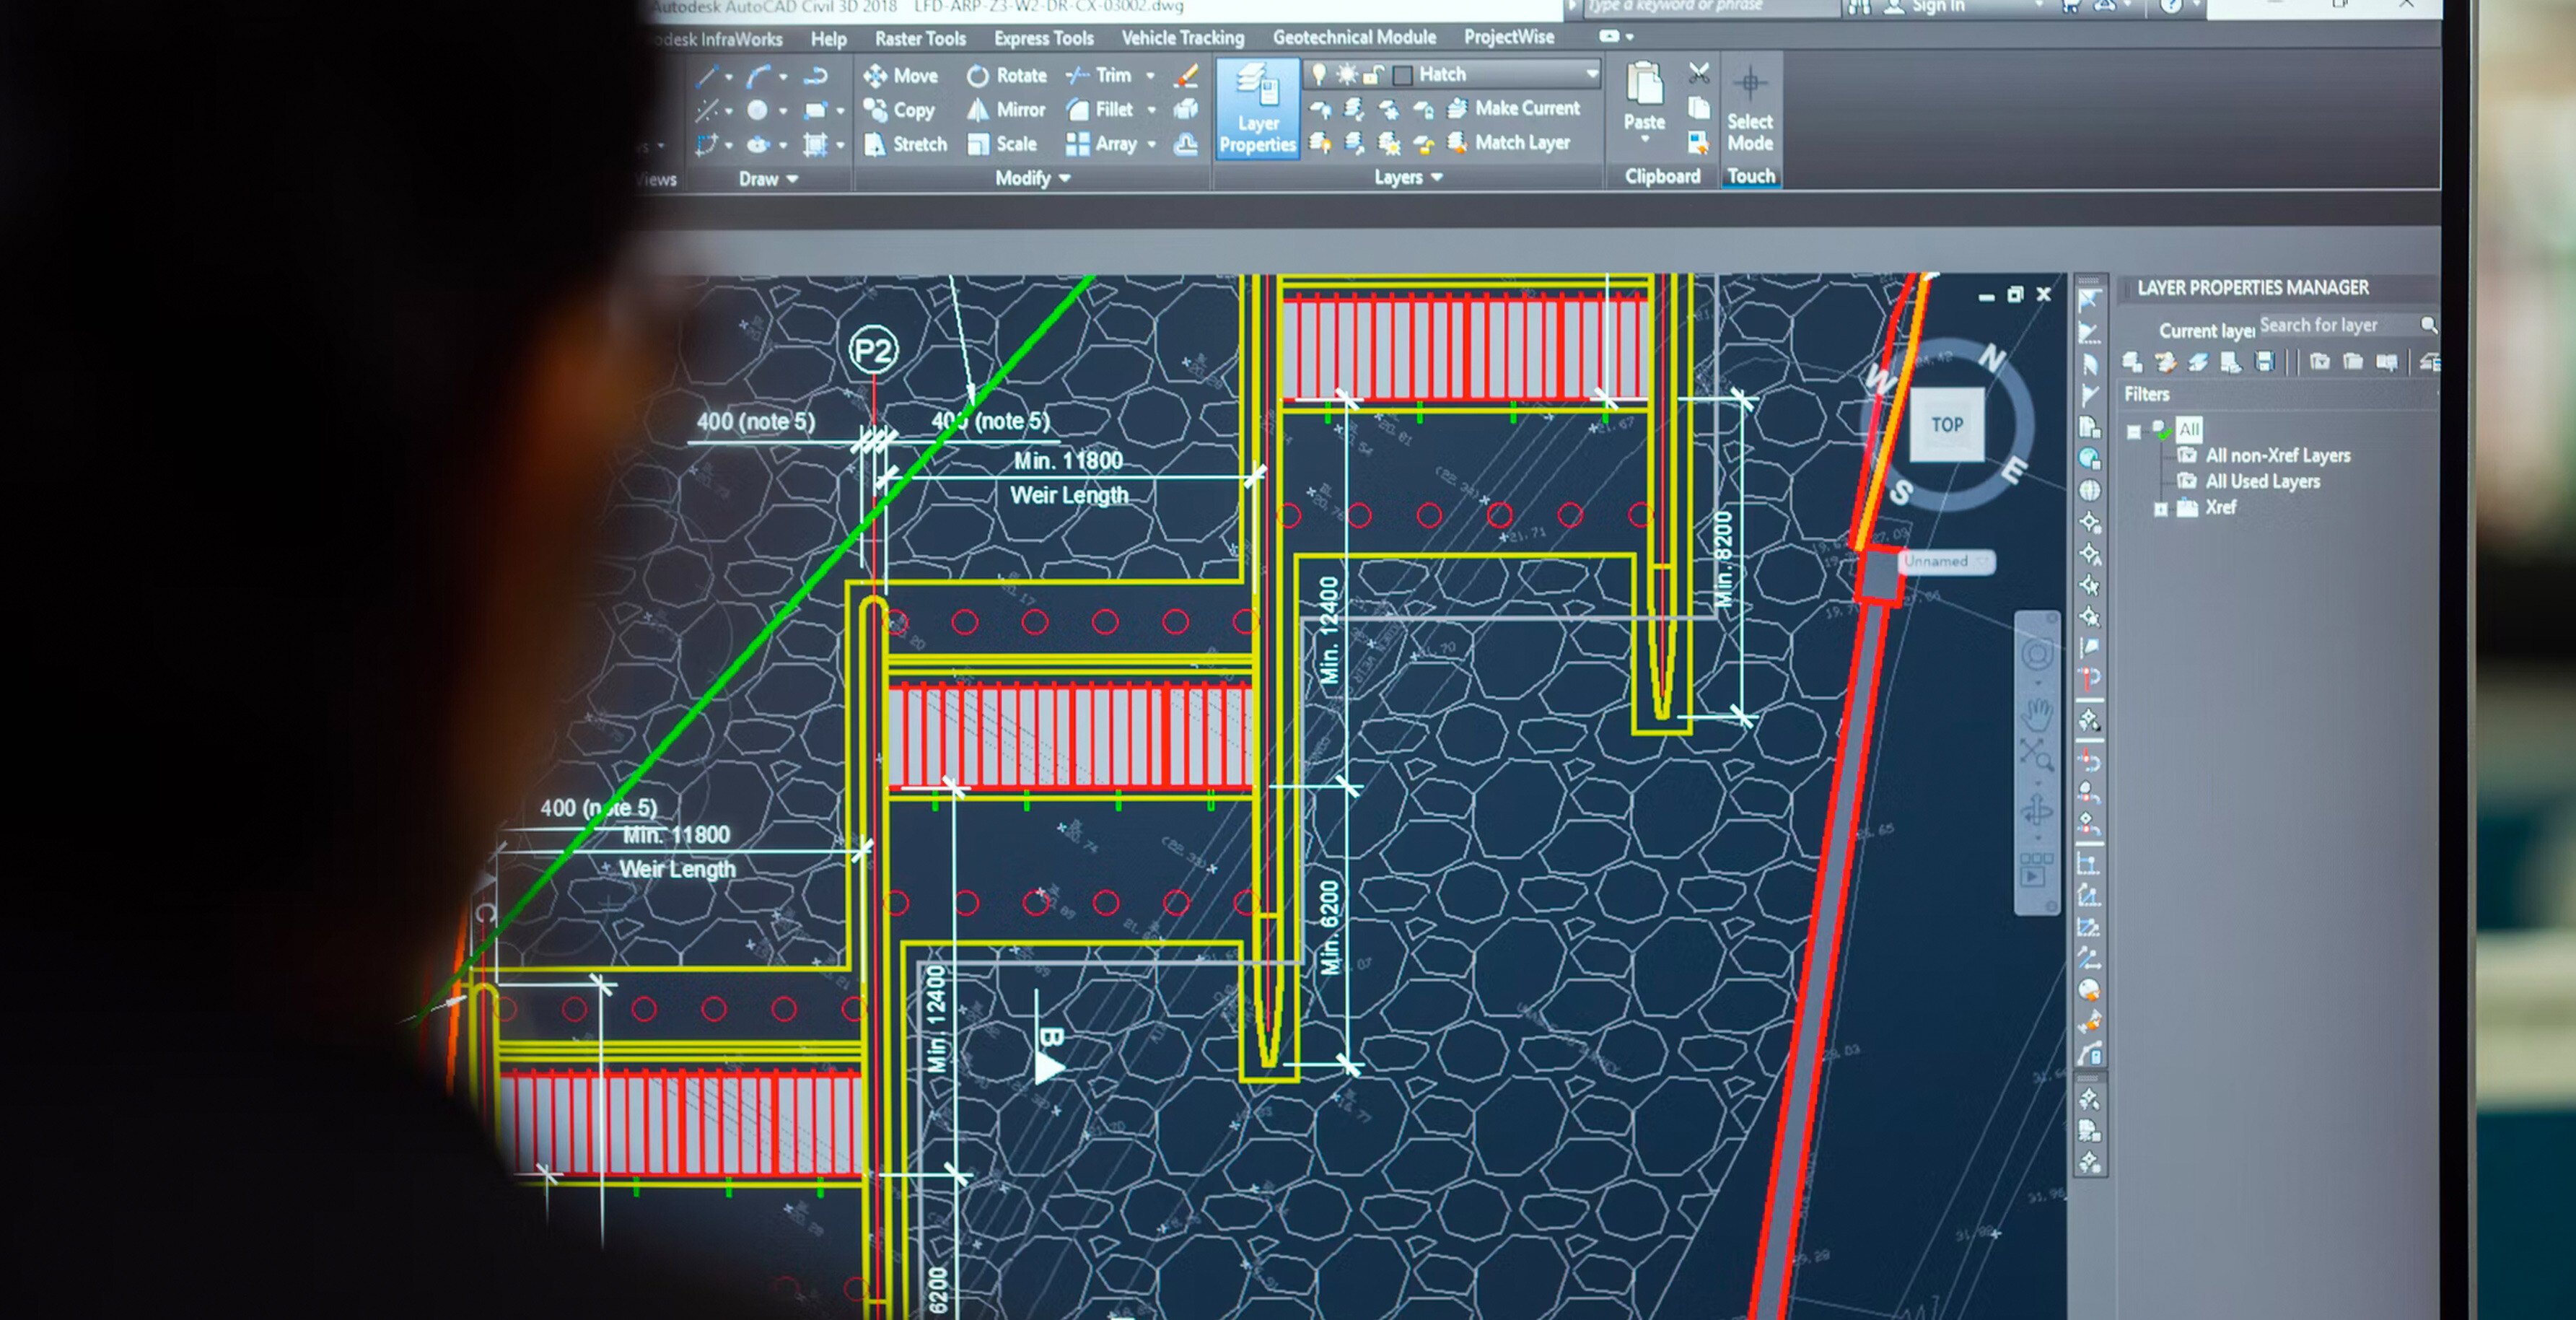Image resolution: width=2576 pixels, height=1320 pixels.
Task: Click the Mirror tool icon
Action: coord(977,110)
